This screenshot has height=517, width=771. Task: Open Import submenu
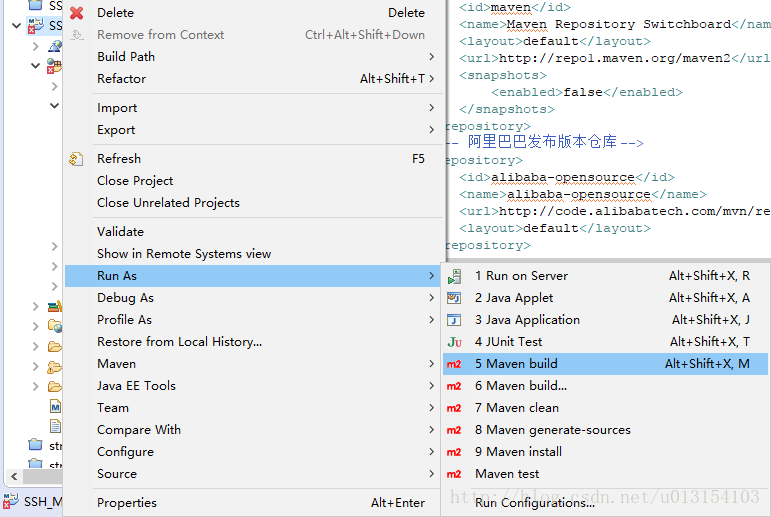tap(254, 108)
